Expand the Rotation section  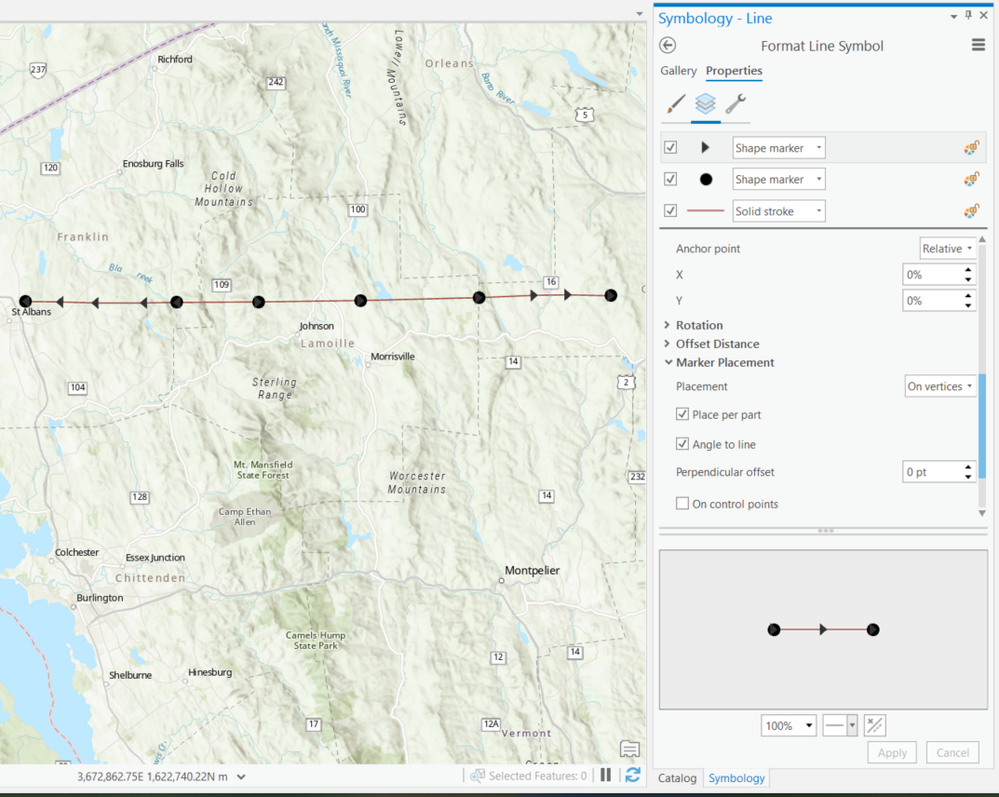point(667,325)
